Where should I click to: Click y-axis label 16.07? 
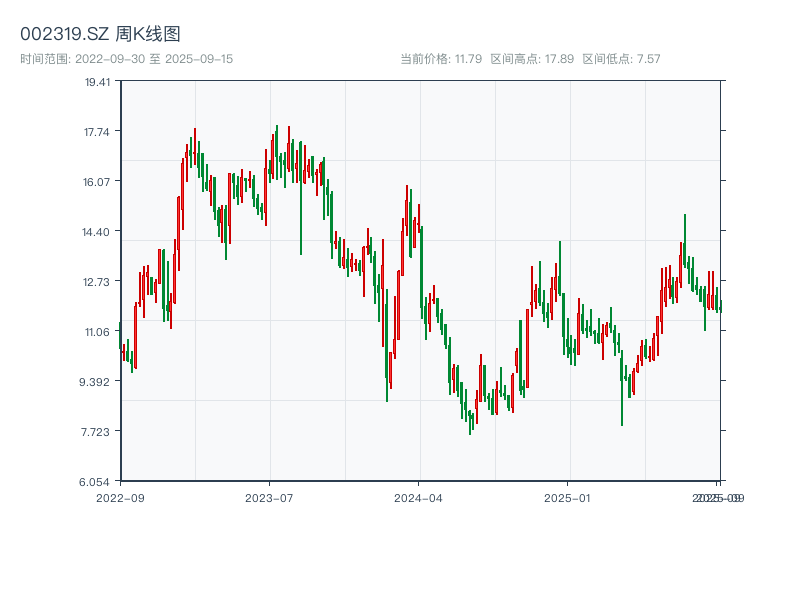pos(96,182)
